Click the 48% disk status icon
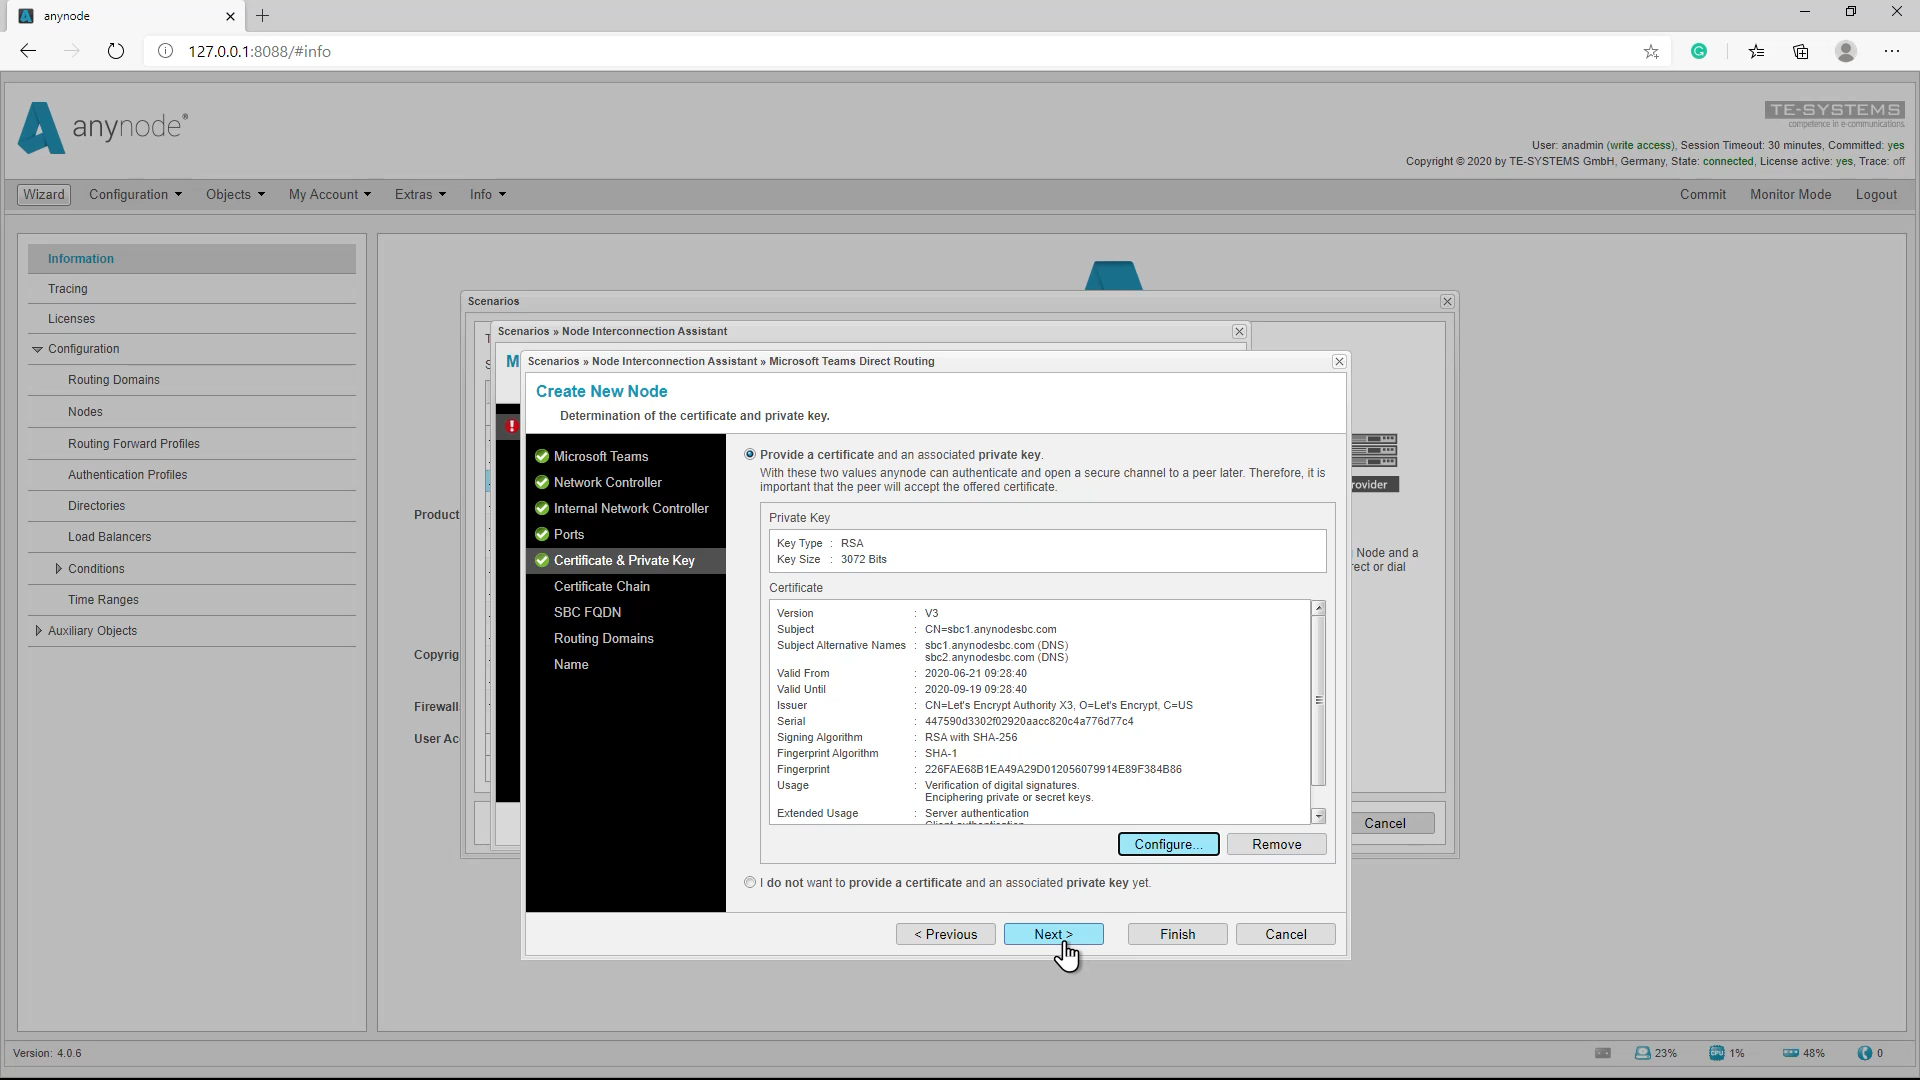The height and width of the screenshot is (1080, 1920). [1791, 1053]
